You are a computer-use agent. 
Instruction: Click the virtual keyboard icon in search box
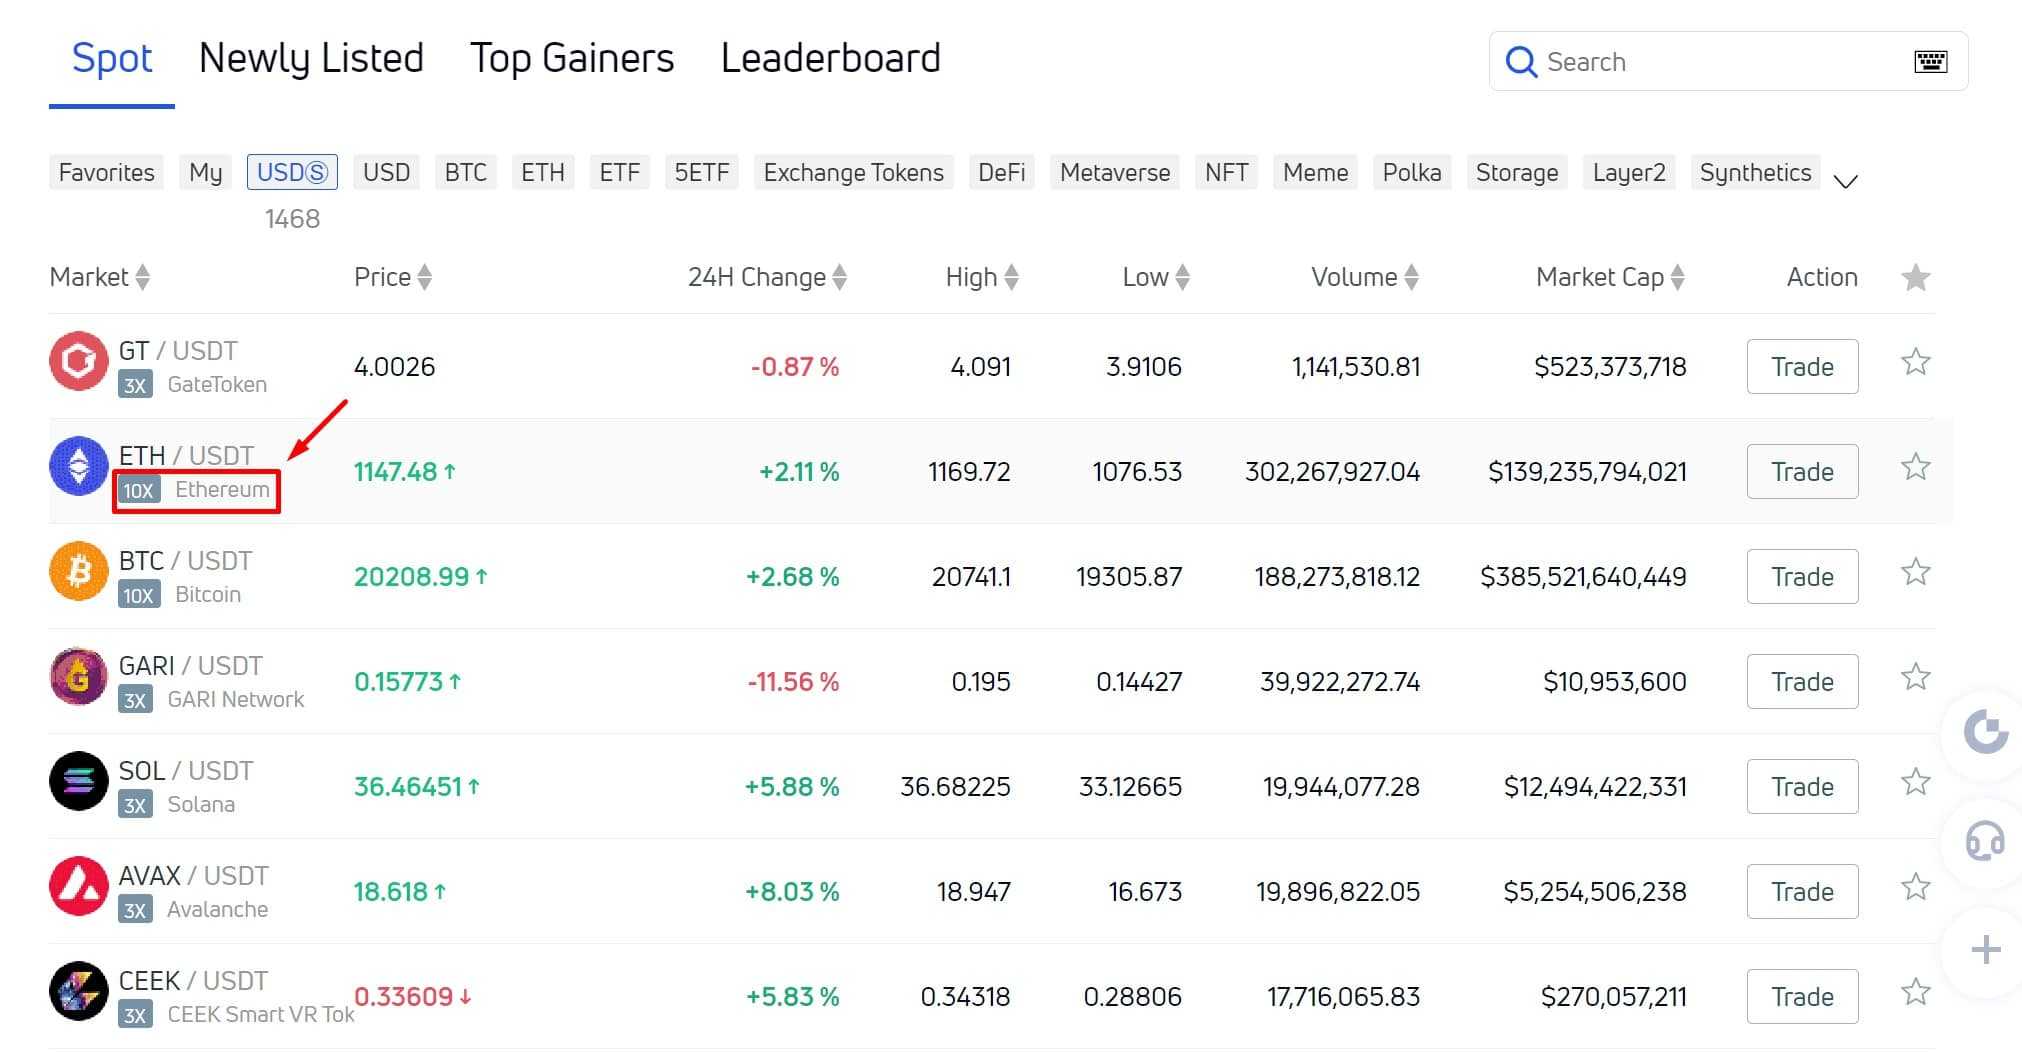1930,62
